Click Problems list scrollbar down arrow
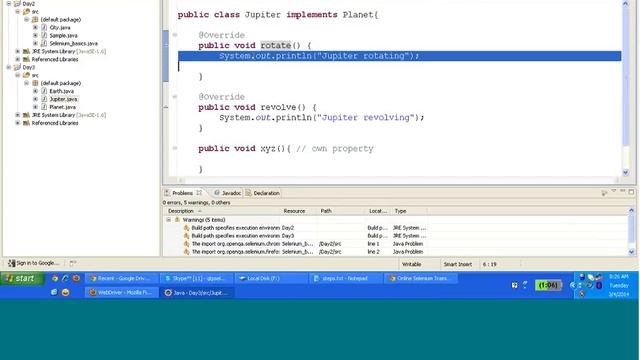Image resolution: width=640 pixels, height=360 pixels. [631, 252]
